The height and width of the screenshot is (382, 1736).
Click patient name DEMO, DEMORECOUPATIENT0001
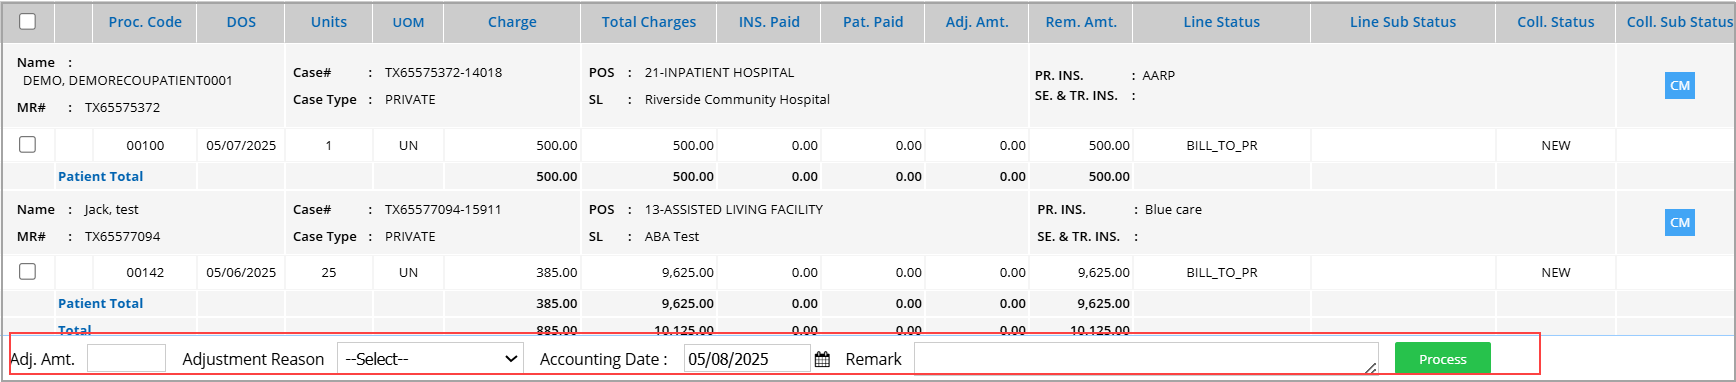click(x=128, y=80)
